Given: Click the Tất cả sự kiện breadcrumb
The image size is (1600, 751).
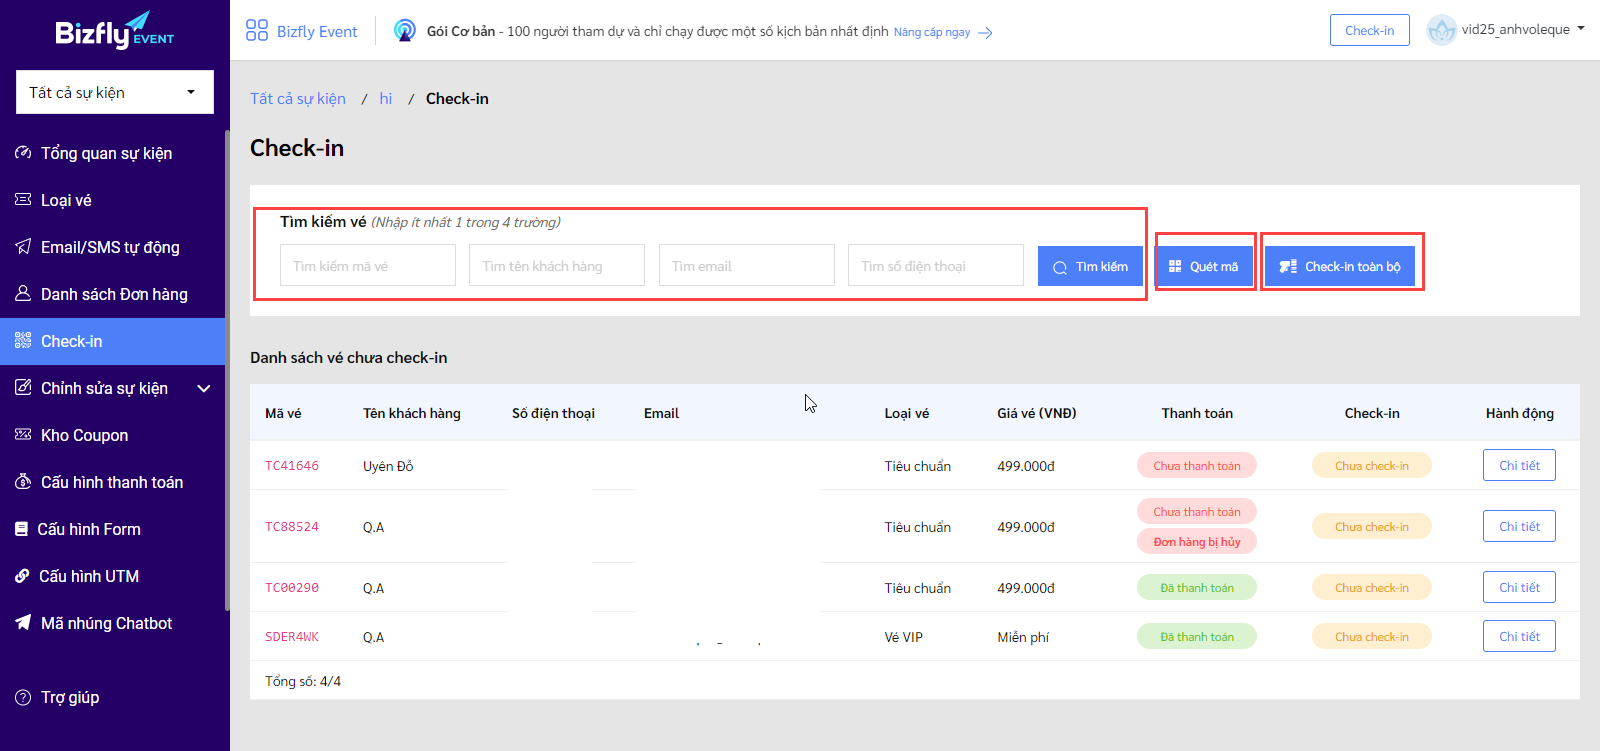Looking at the screenshot, I should [x=298, y=98].
